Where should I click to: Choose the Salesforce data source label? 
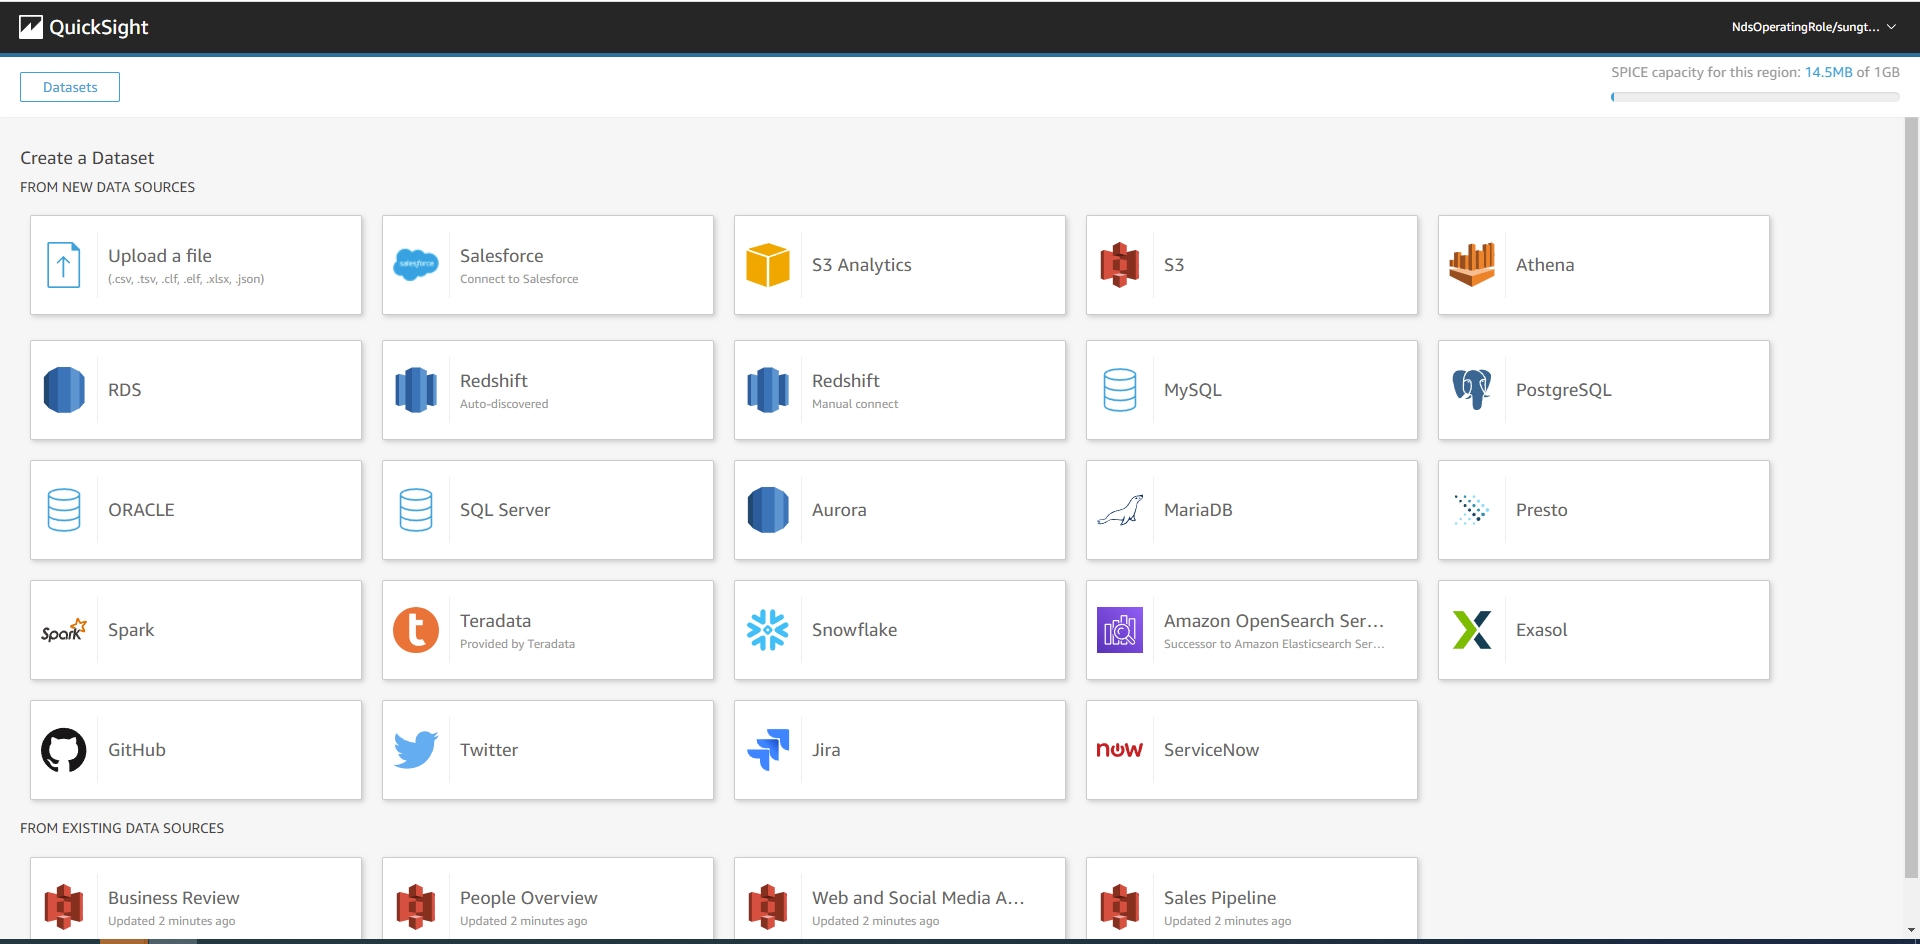(x=502, y=256)
